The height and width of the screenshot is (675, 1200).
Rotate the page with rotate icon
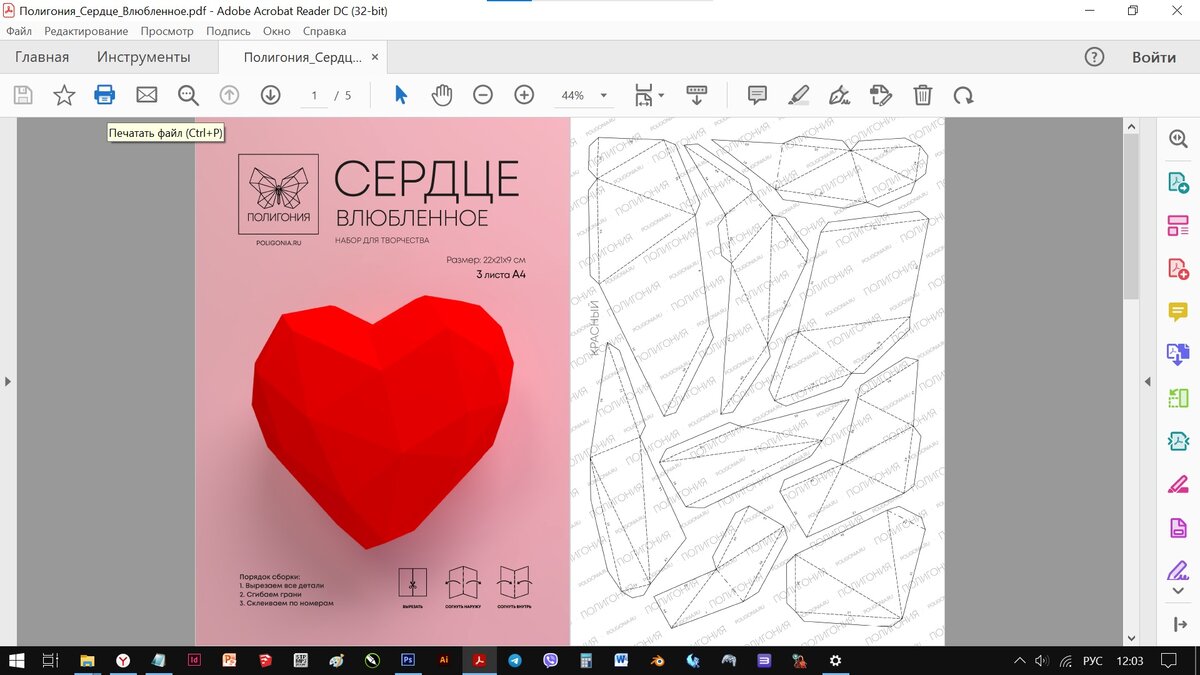(x=963, y=95)
